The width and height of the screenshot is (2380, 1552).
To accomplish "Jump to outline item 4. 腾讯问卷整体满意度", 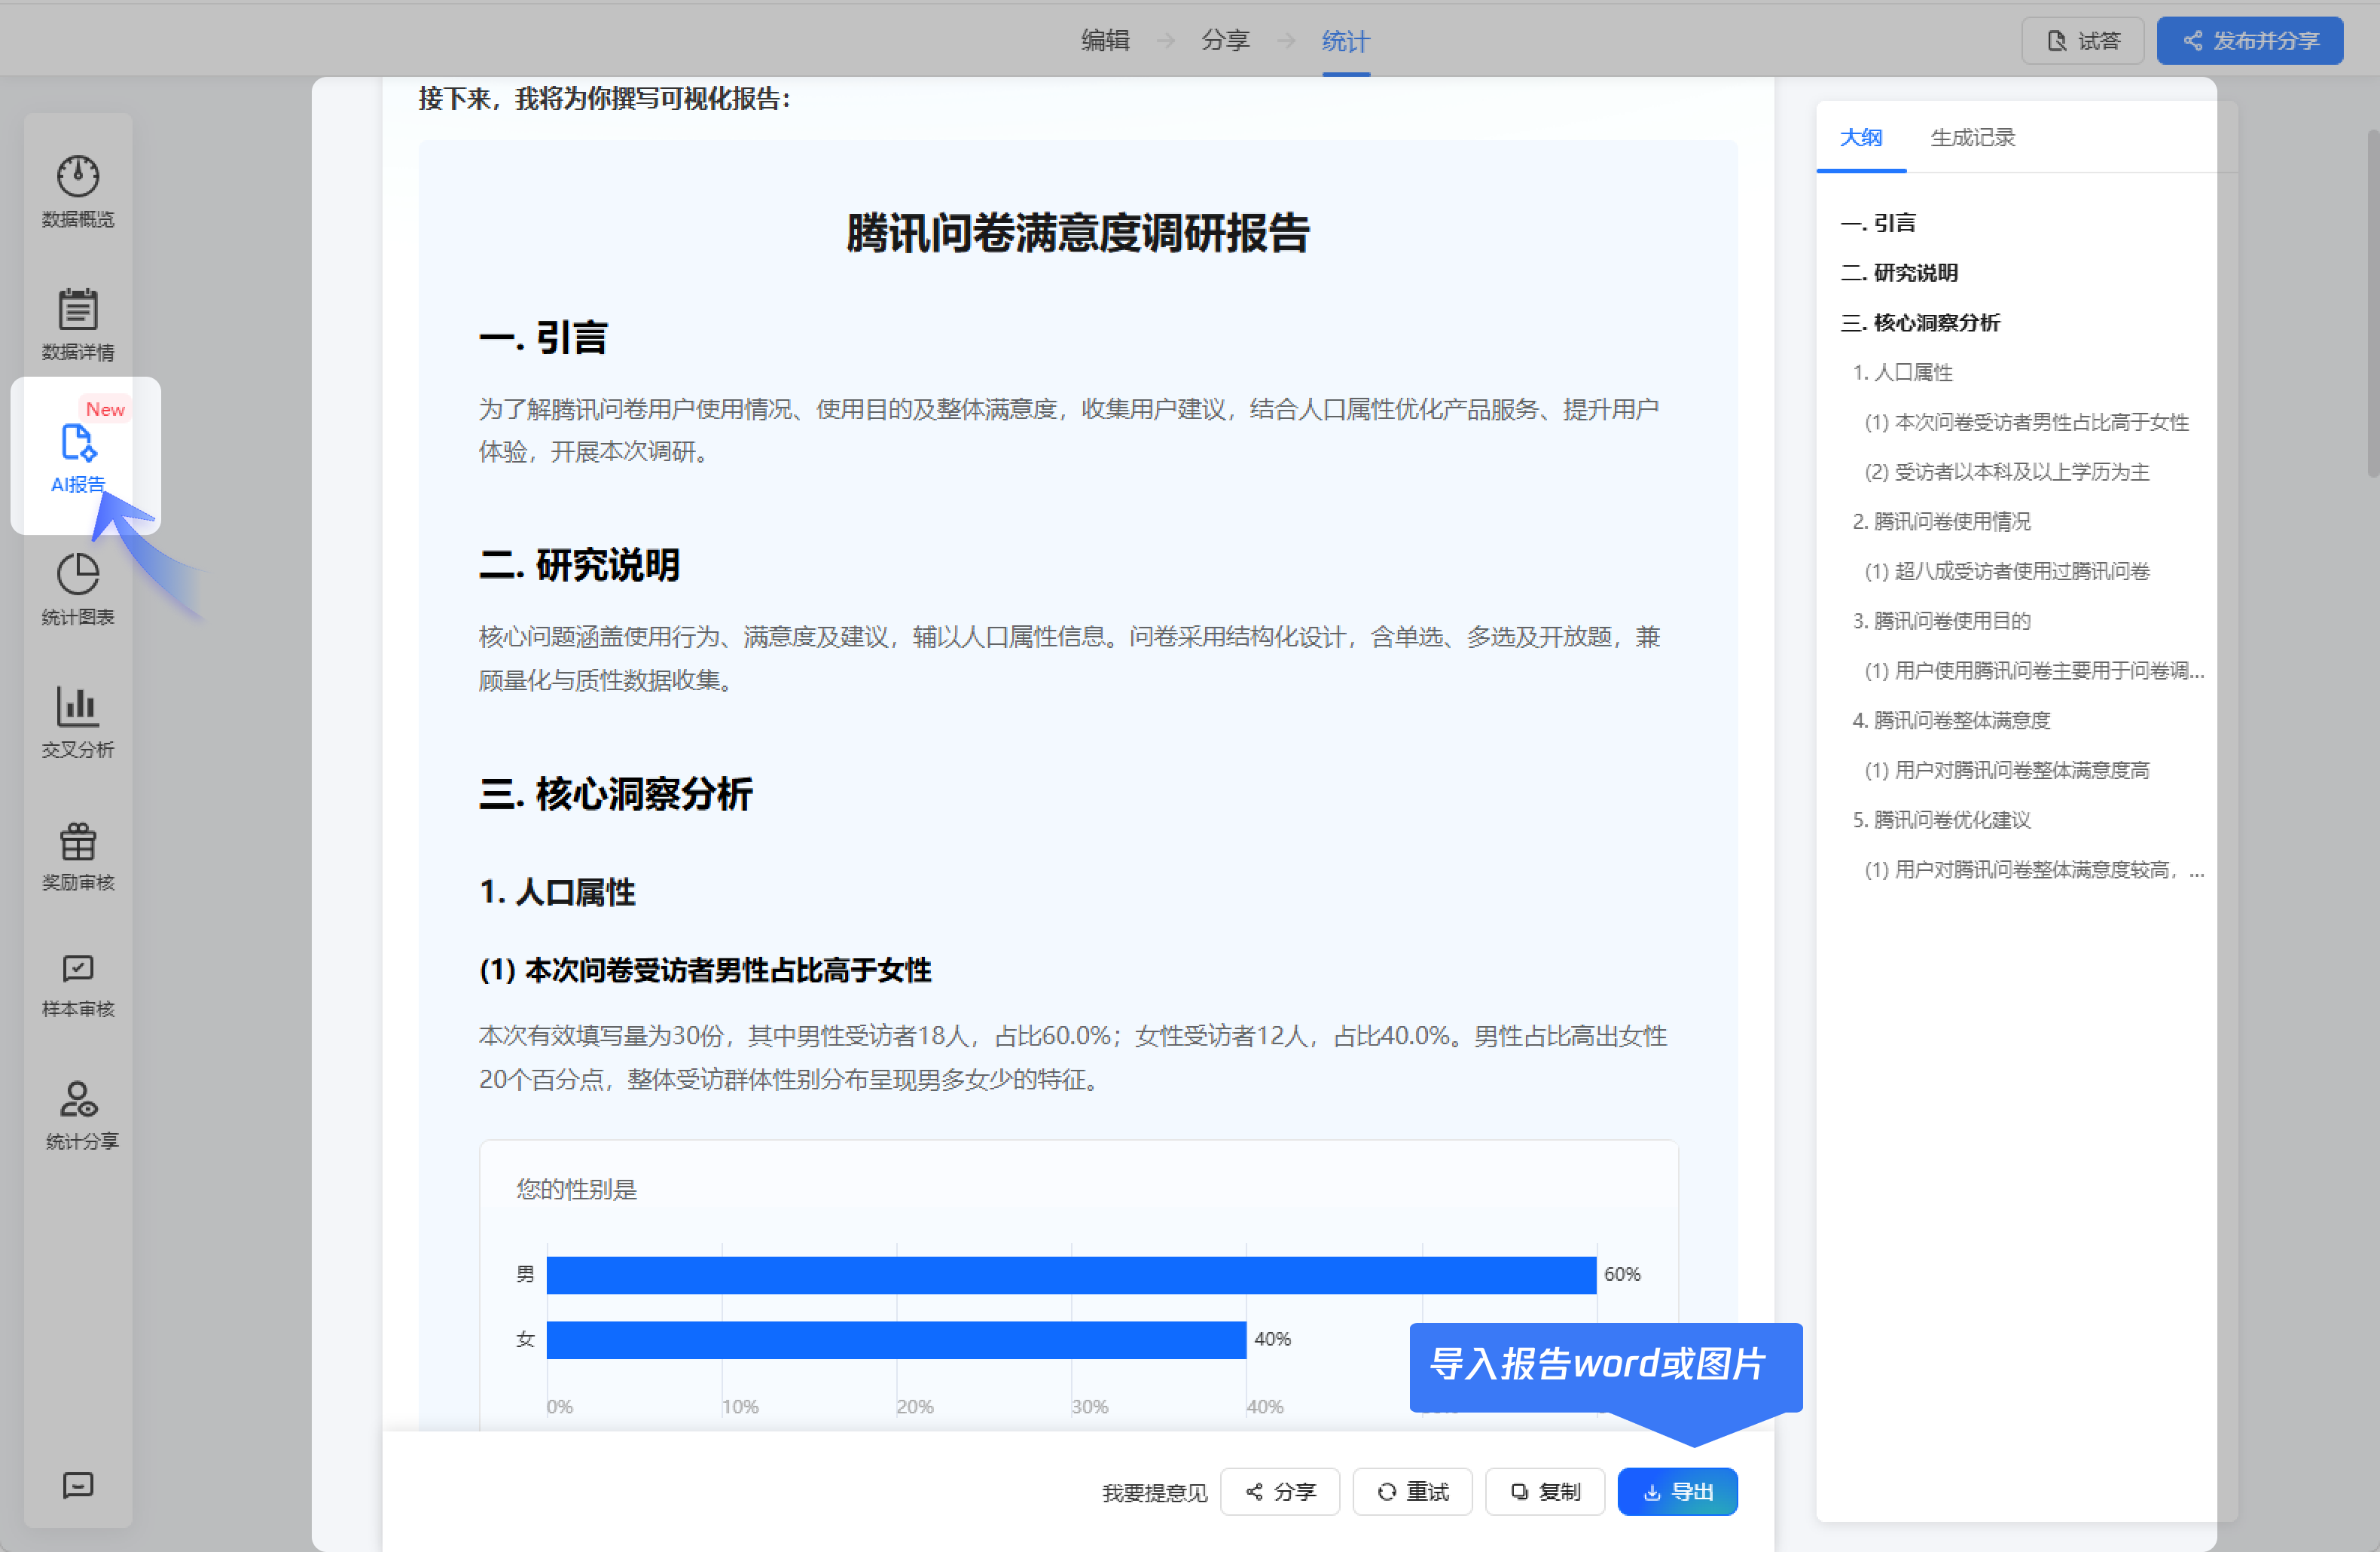I will pos(1951,721).
